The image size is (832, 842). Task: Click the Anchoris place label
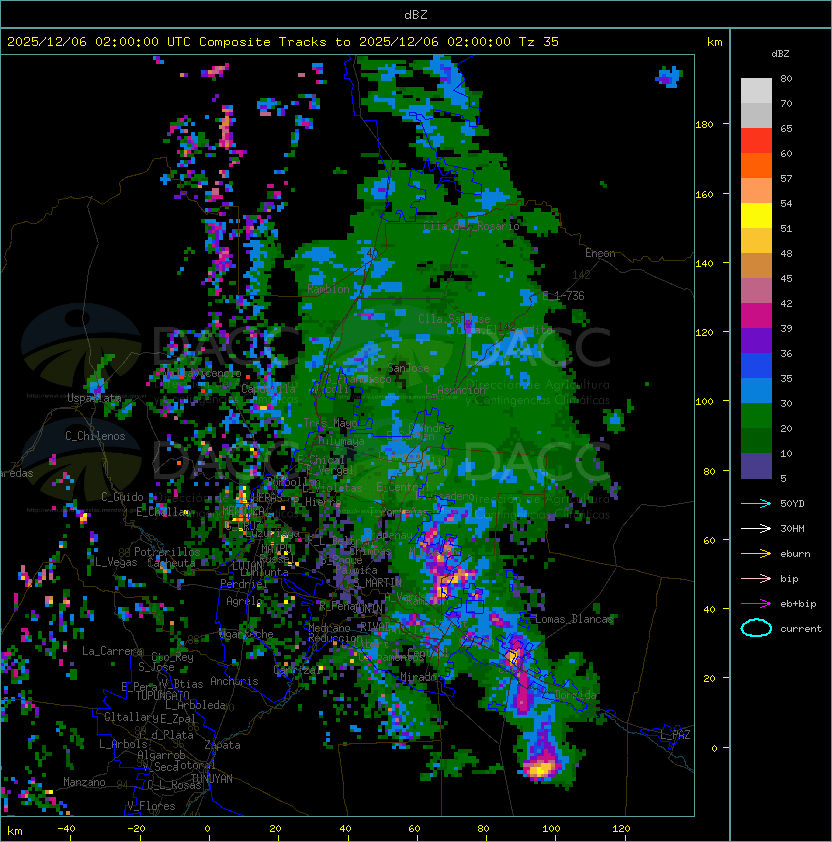point(234,681)
